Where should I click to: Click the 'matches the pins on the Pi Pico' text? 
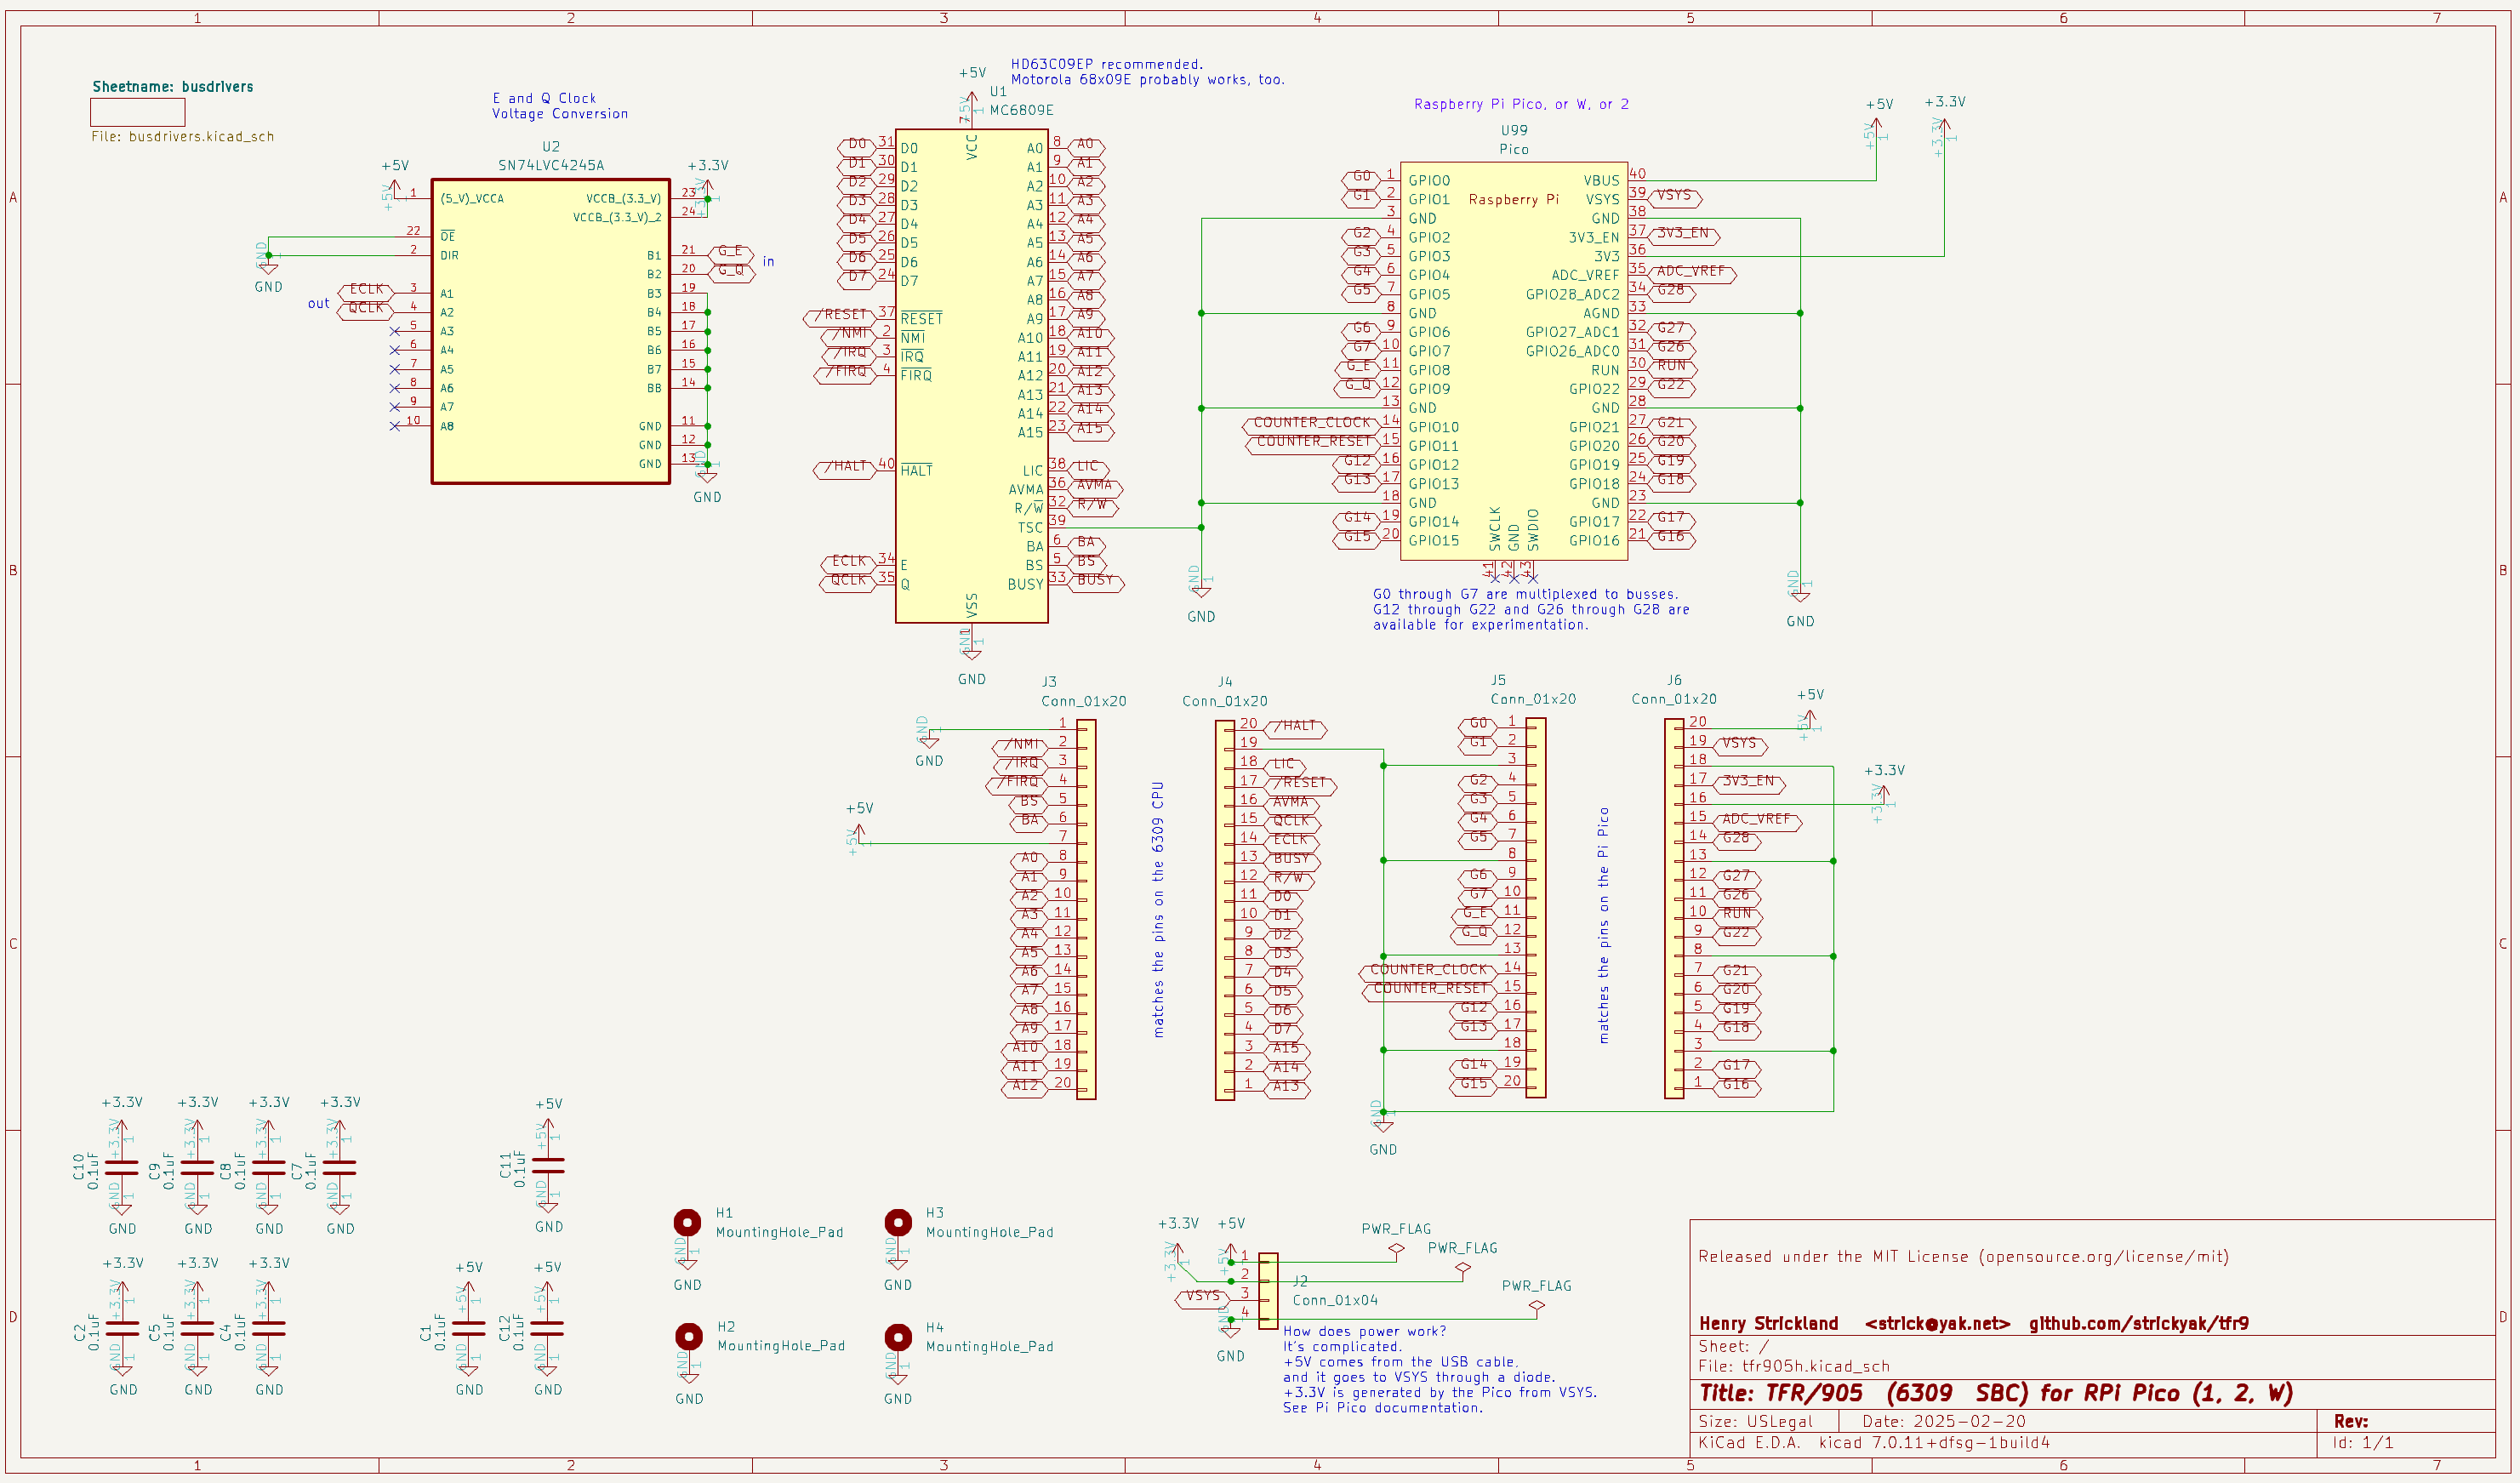1603,925
